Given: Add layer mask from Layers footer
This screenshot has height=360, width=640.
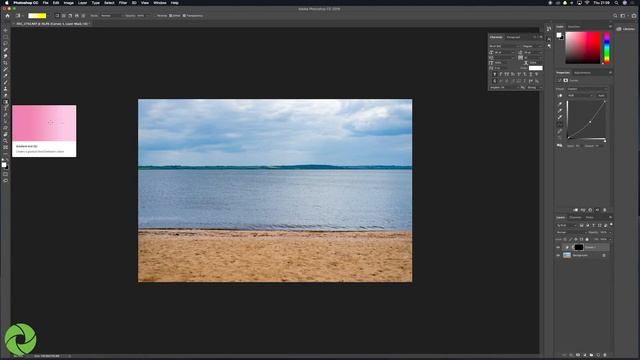Looking at the screenshot, I should [x=578, y=355].
